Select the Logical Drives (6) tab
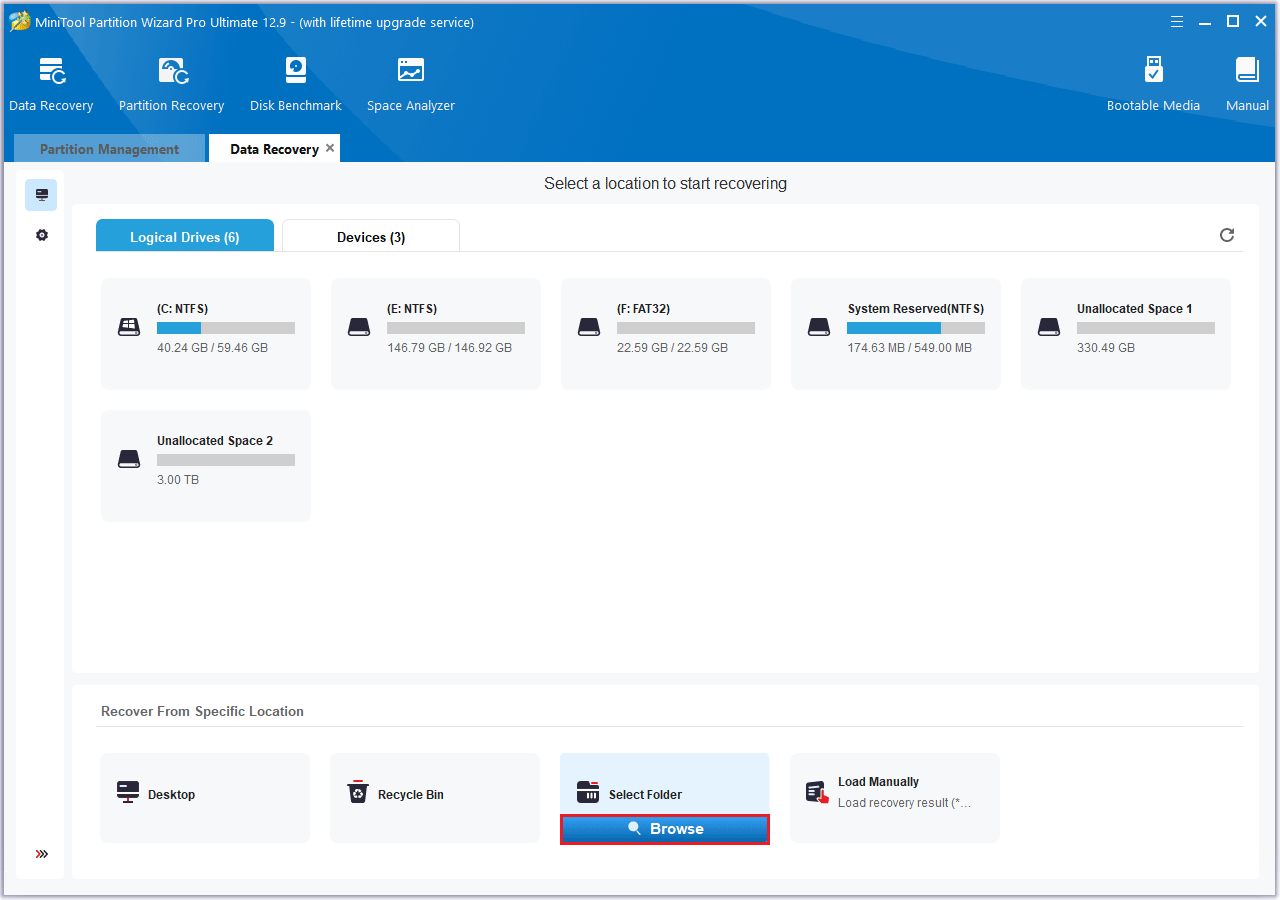Image resolution: width=1280 pixels, height=900 pixels. pos(185,237)
